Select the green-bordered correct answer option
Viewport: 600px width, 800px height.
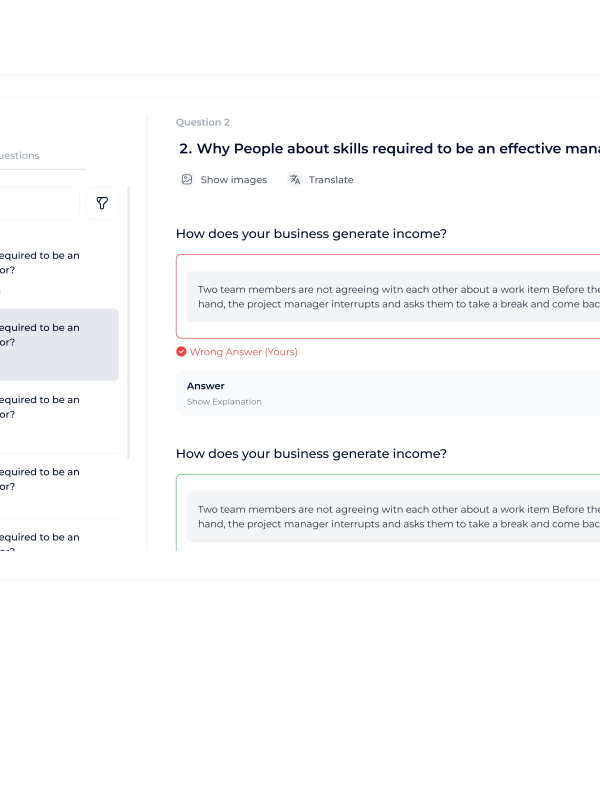tap(390, 515)
